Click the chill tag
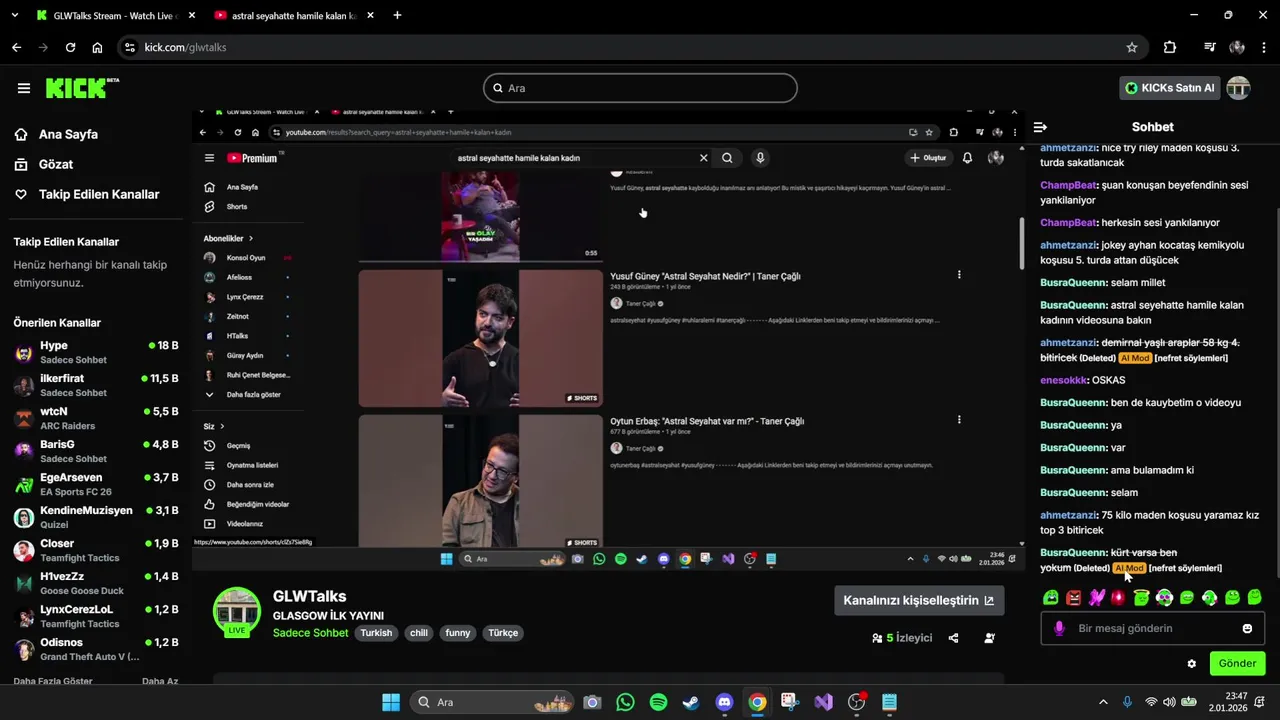The width and height of the screenshot is (1280, 720). [419, 633]
